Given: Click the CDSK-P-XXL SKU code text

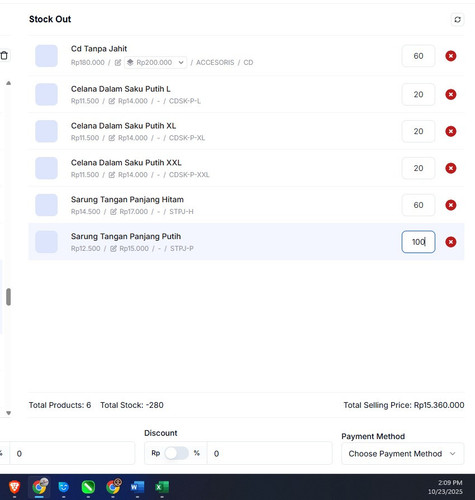Looking at the screenshot, I should coord(189,175).
